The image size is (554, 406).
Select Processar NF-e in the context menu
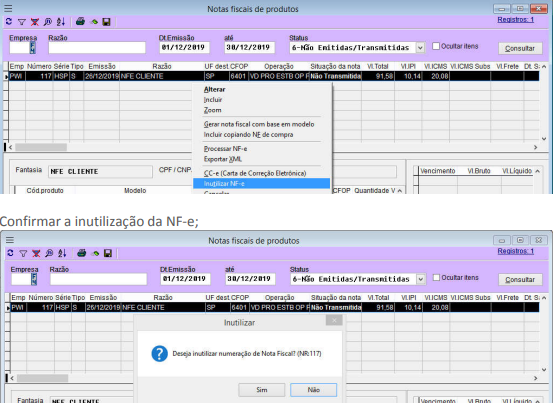point(225,149)
